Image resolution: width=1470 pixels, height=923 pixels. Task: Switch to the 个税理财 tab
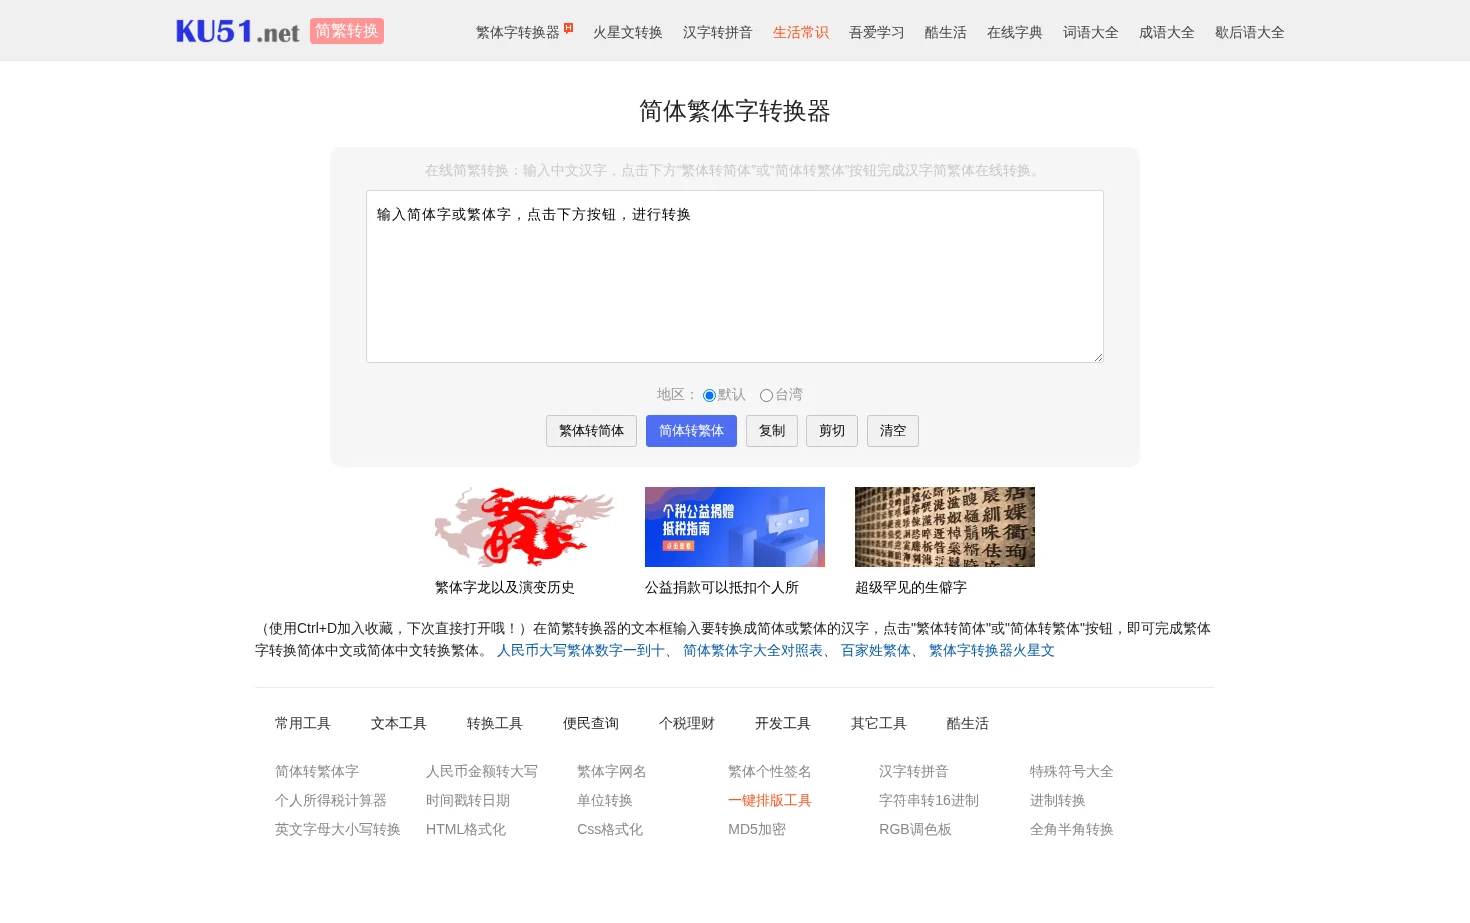click(687, 723)
